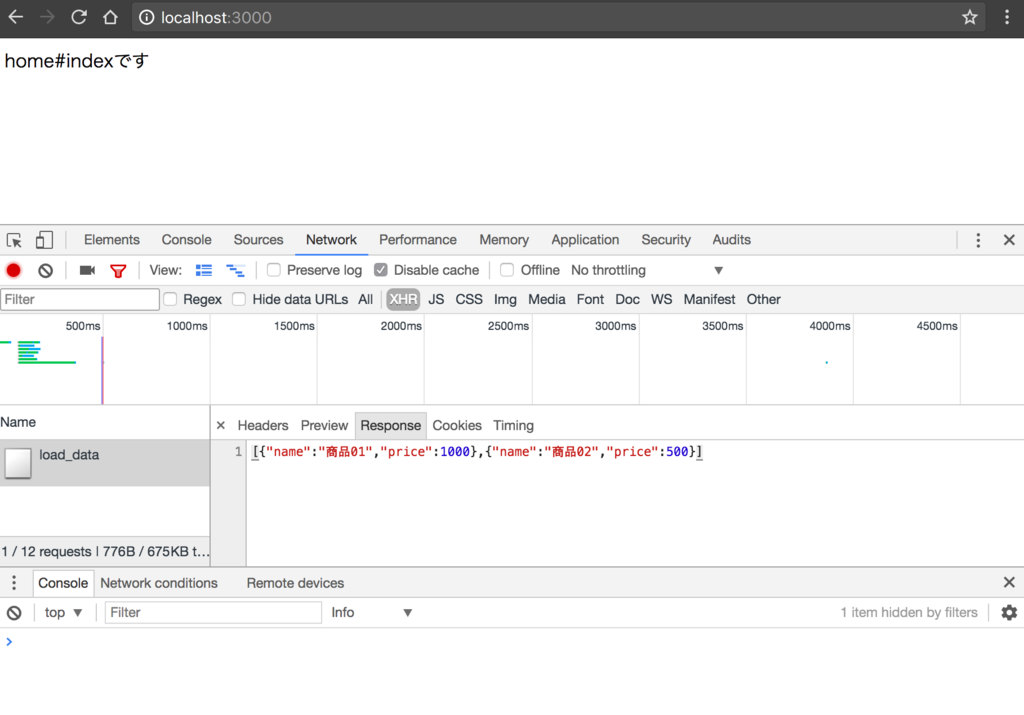Enable the Offline checkbox
Screen dimensions: 1024x715
507,270
